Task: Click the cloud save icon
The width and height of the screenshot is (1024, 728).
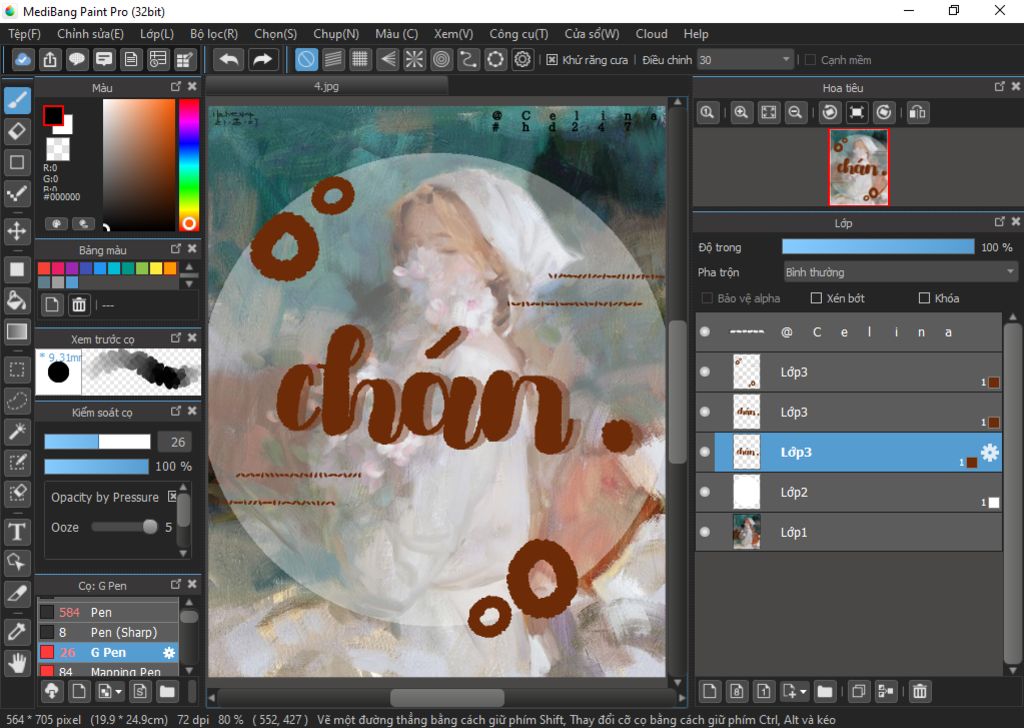Action: 22,59
